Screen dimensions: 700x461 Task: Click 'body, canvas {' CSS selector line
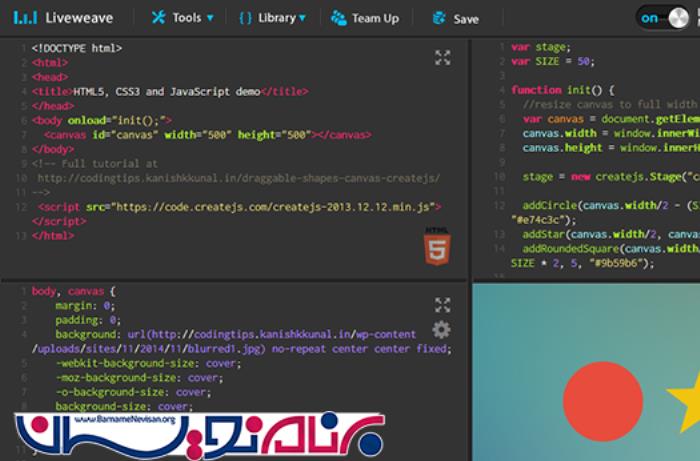pyautogui.click(x=74, y=291)
